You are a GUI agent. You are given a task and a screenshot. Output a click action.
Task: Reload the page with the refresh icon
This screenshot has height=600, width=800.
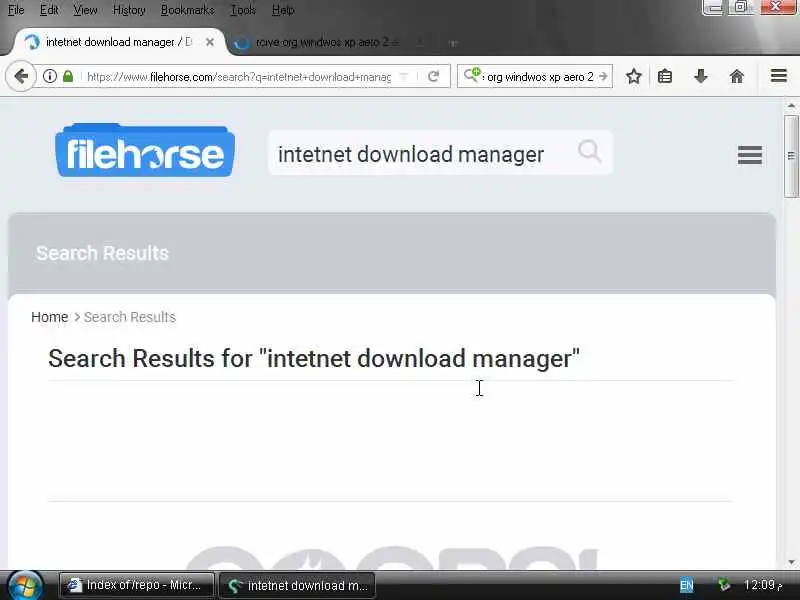pyautogui.click(x=434, y=77)
